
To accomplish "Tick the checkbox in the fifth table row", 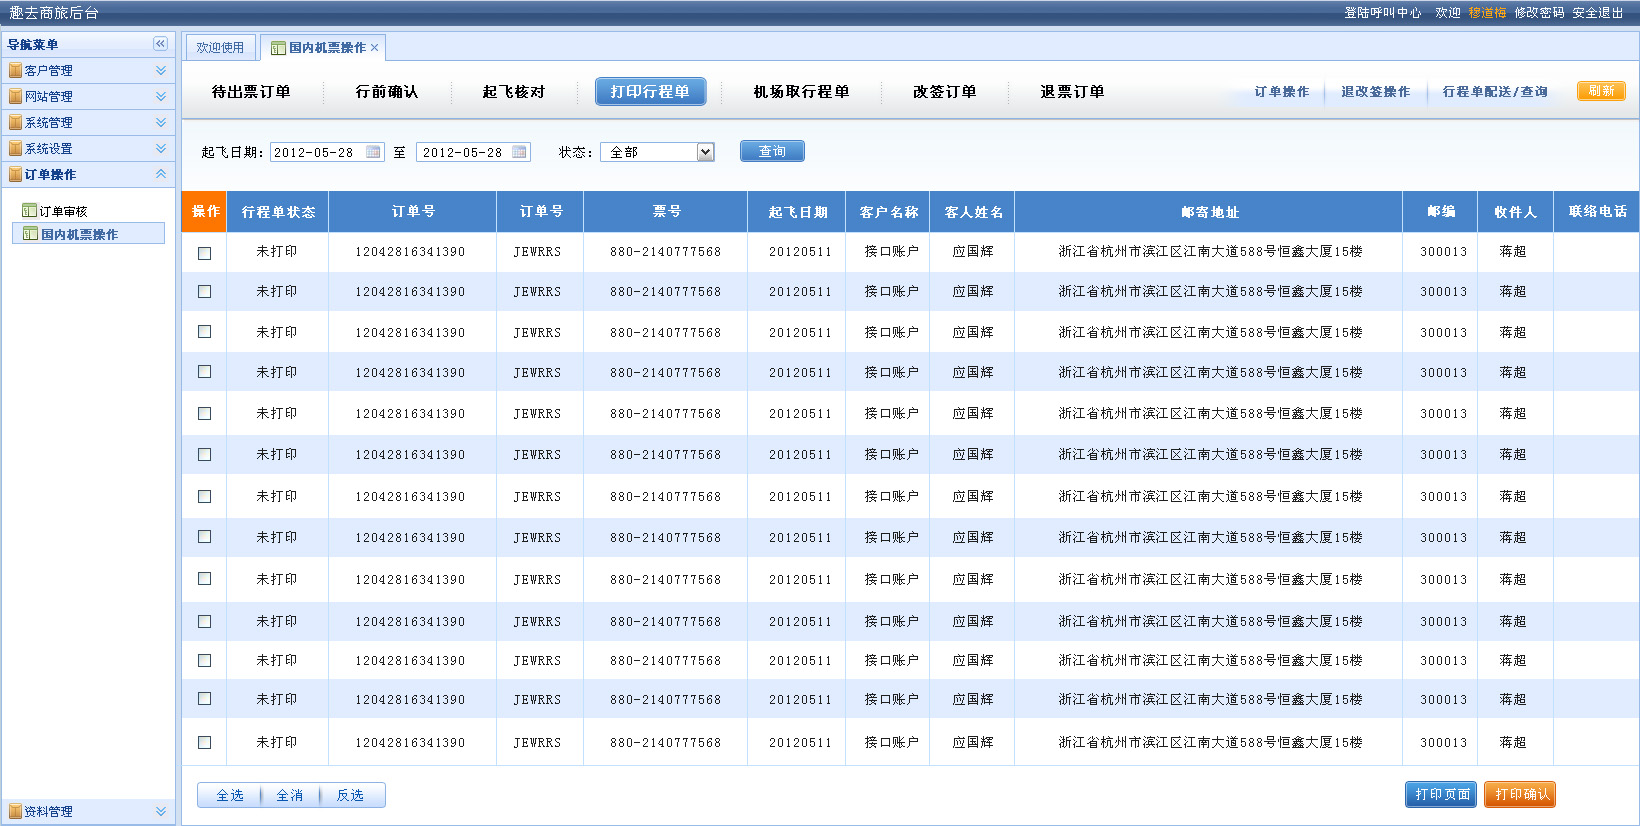I will tap(205, 413).
